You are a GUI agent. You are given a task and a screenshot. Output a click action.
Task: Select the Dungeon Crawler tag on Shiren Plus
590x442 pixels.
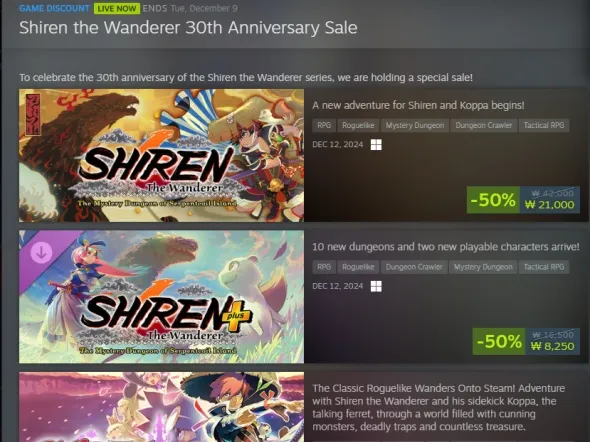(414, 267)
